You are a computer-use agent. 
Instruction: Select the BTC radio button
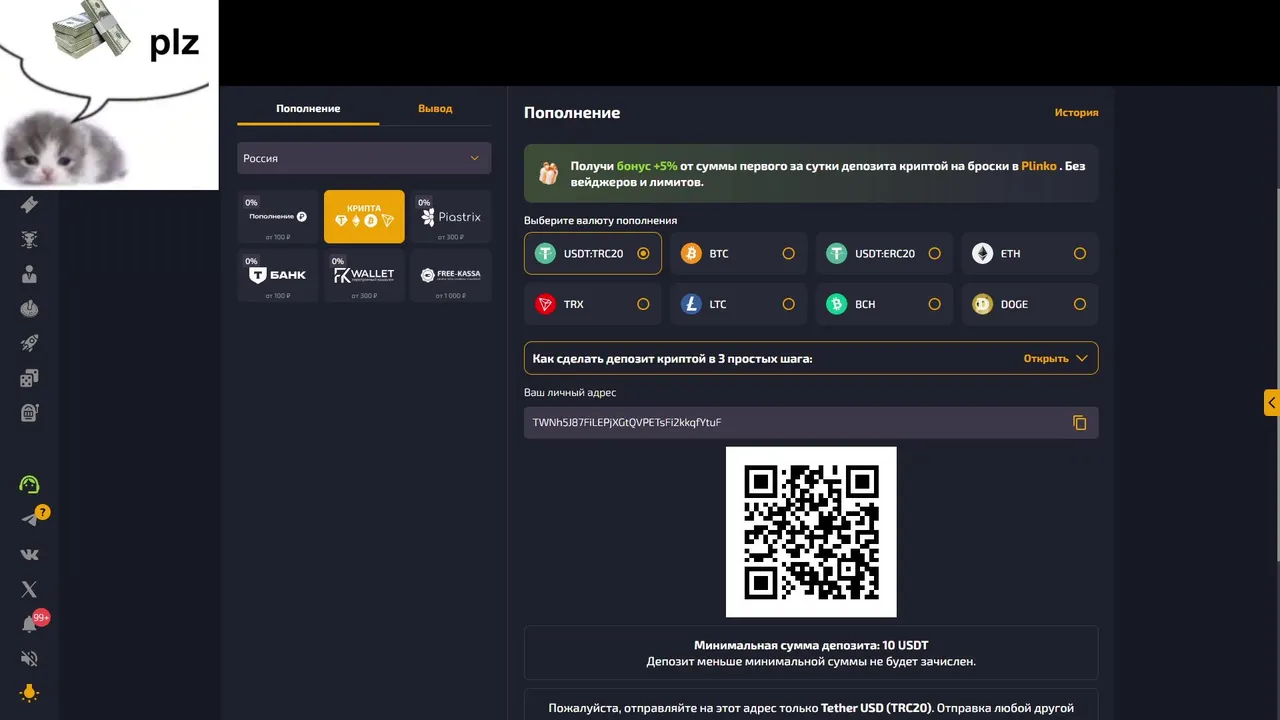click(x=789, y=254)
